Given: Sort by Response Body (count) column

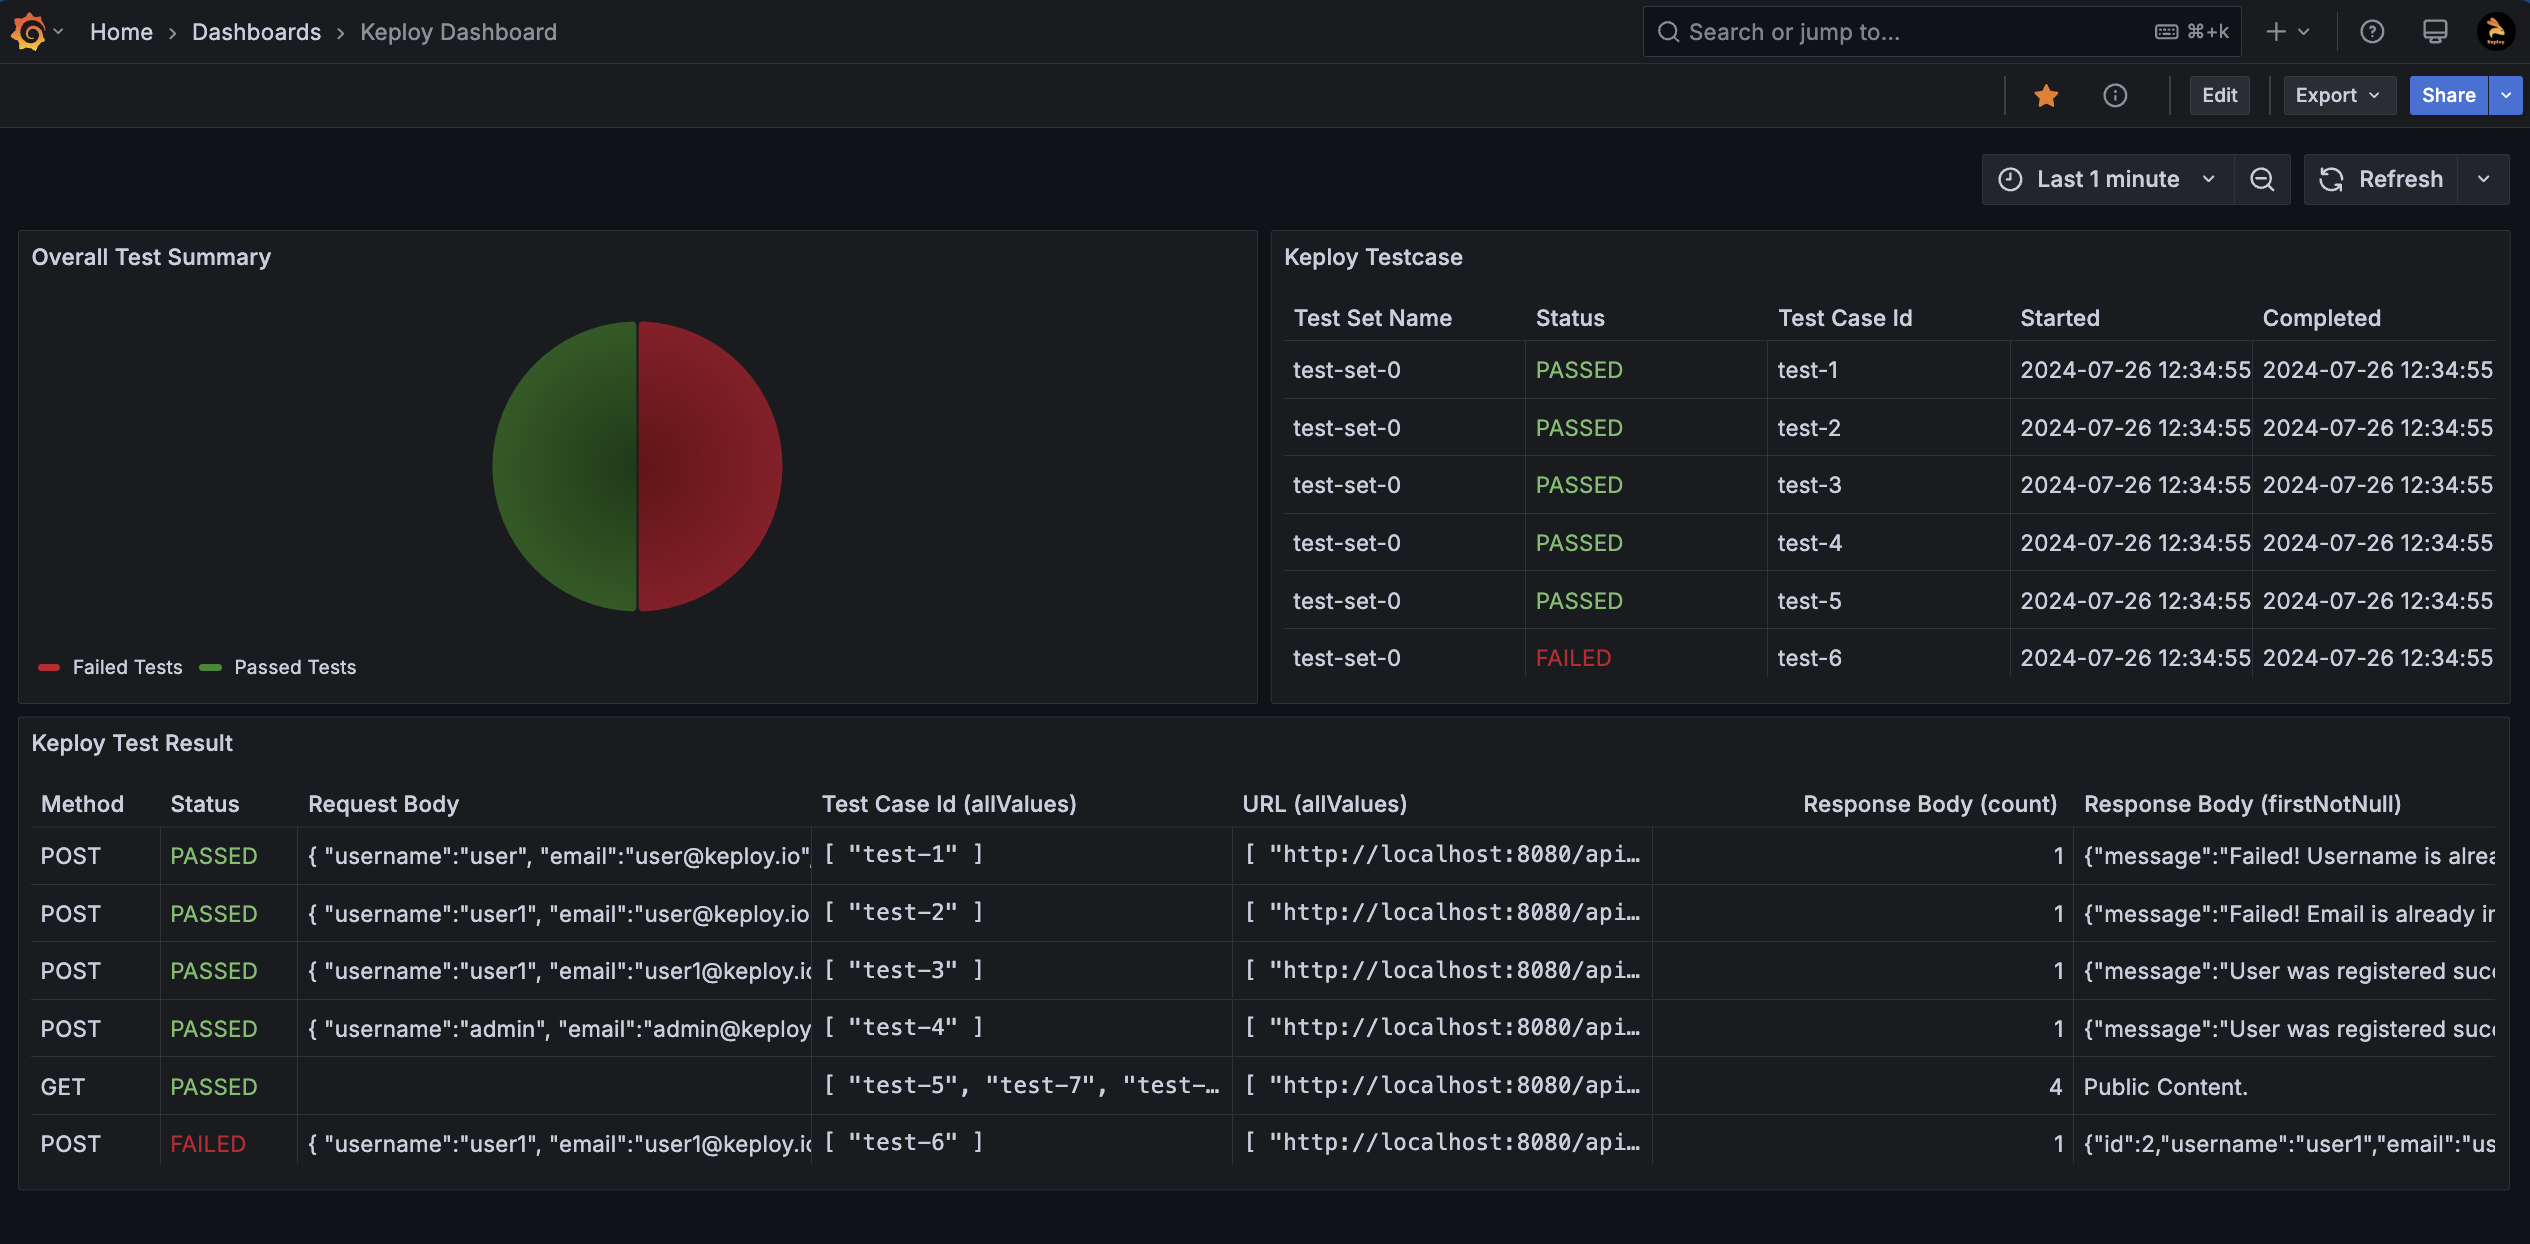Looking at the screenshot, I should point(1930,804).
